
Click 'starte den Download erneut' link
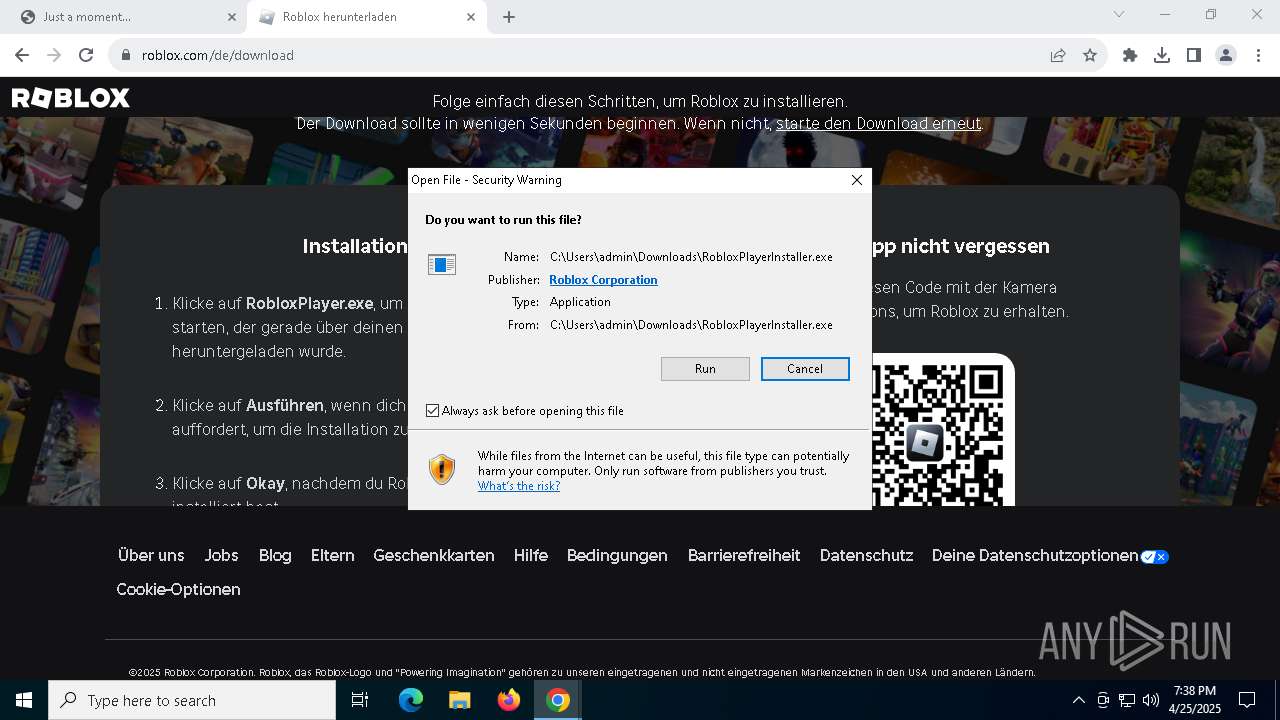tap(878, 124)
